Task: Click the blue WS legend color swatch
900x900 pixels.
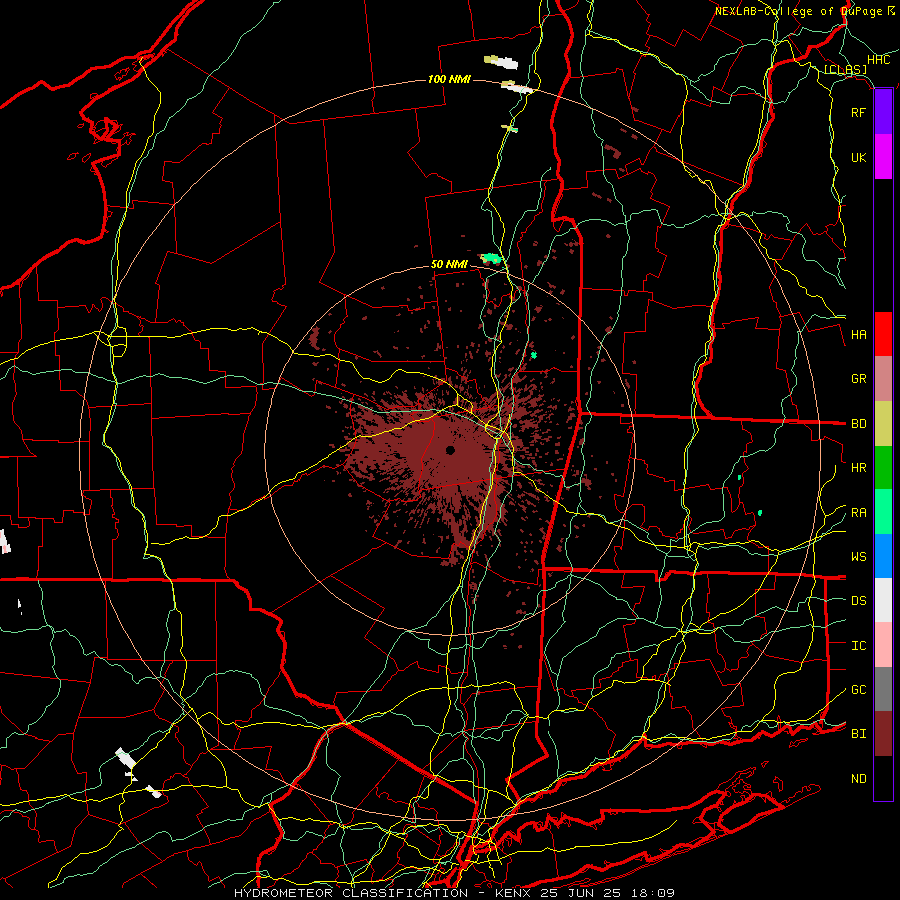Action: click(883, 556)
